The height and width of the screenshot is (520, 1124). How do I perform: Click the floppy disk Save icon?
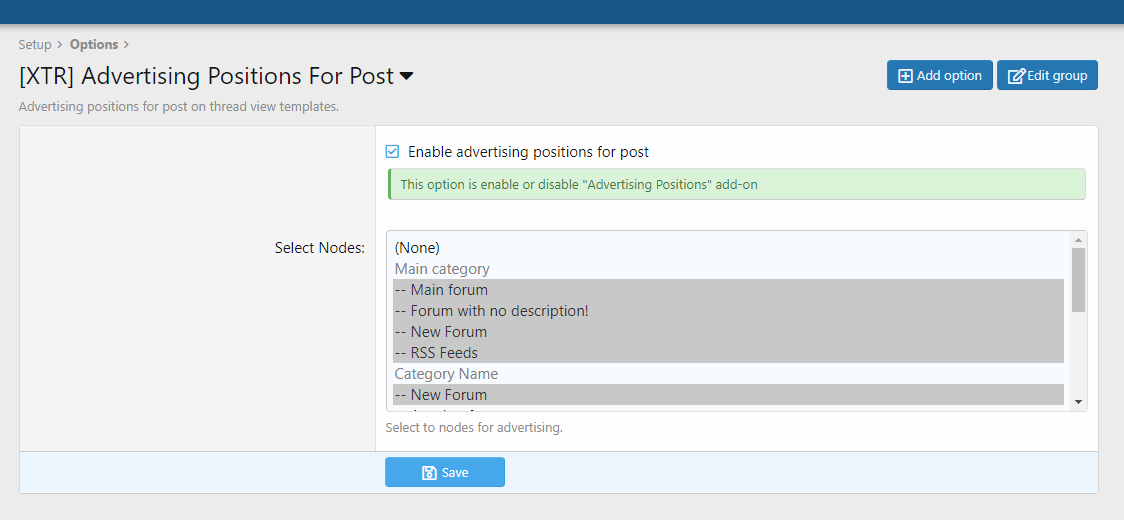coord(429,473)
